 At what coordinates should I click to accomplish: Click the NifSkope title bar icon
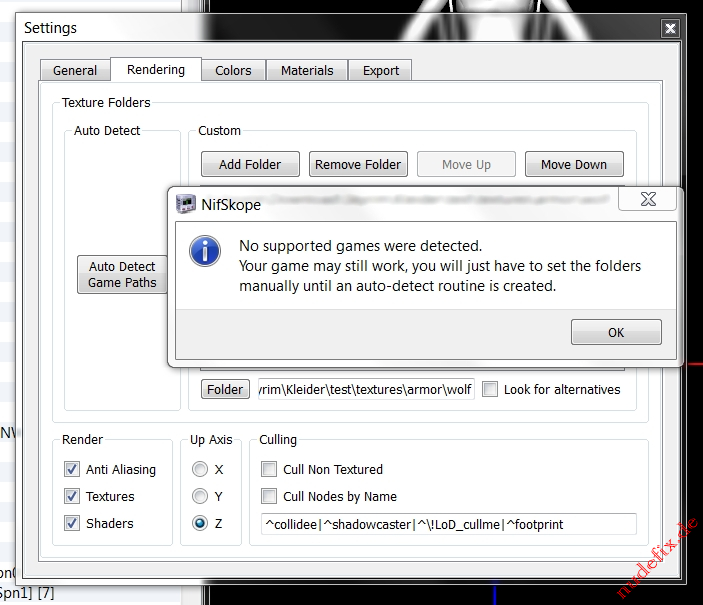pyautogui.click(x=186, y=204)
